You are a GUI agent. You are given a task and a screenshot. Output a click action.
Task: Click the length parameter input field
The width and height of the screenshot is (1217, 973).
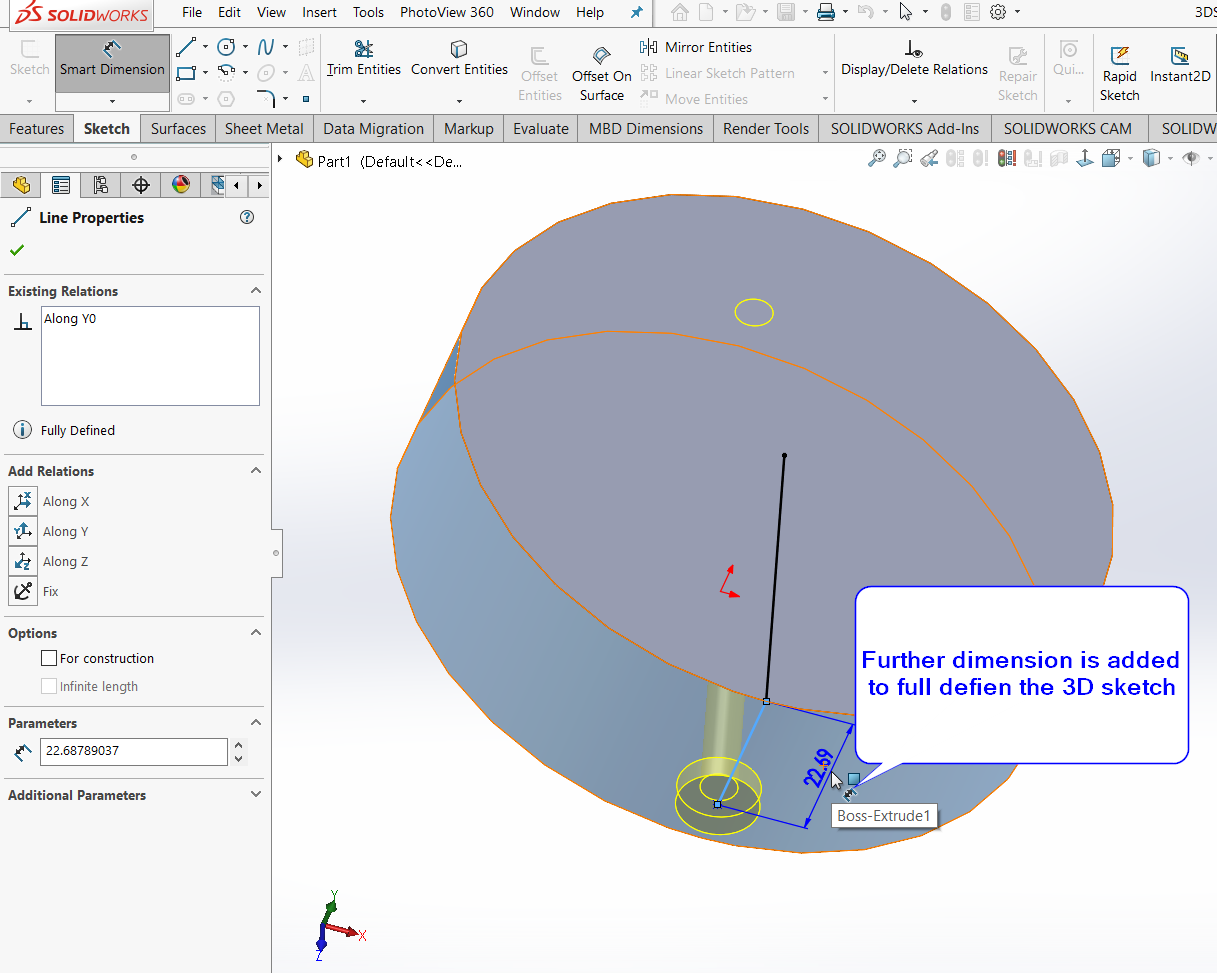[133, 751]
